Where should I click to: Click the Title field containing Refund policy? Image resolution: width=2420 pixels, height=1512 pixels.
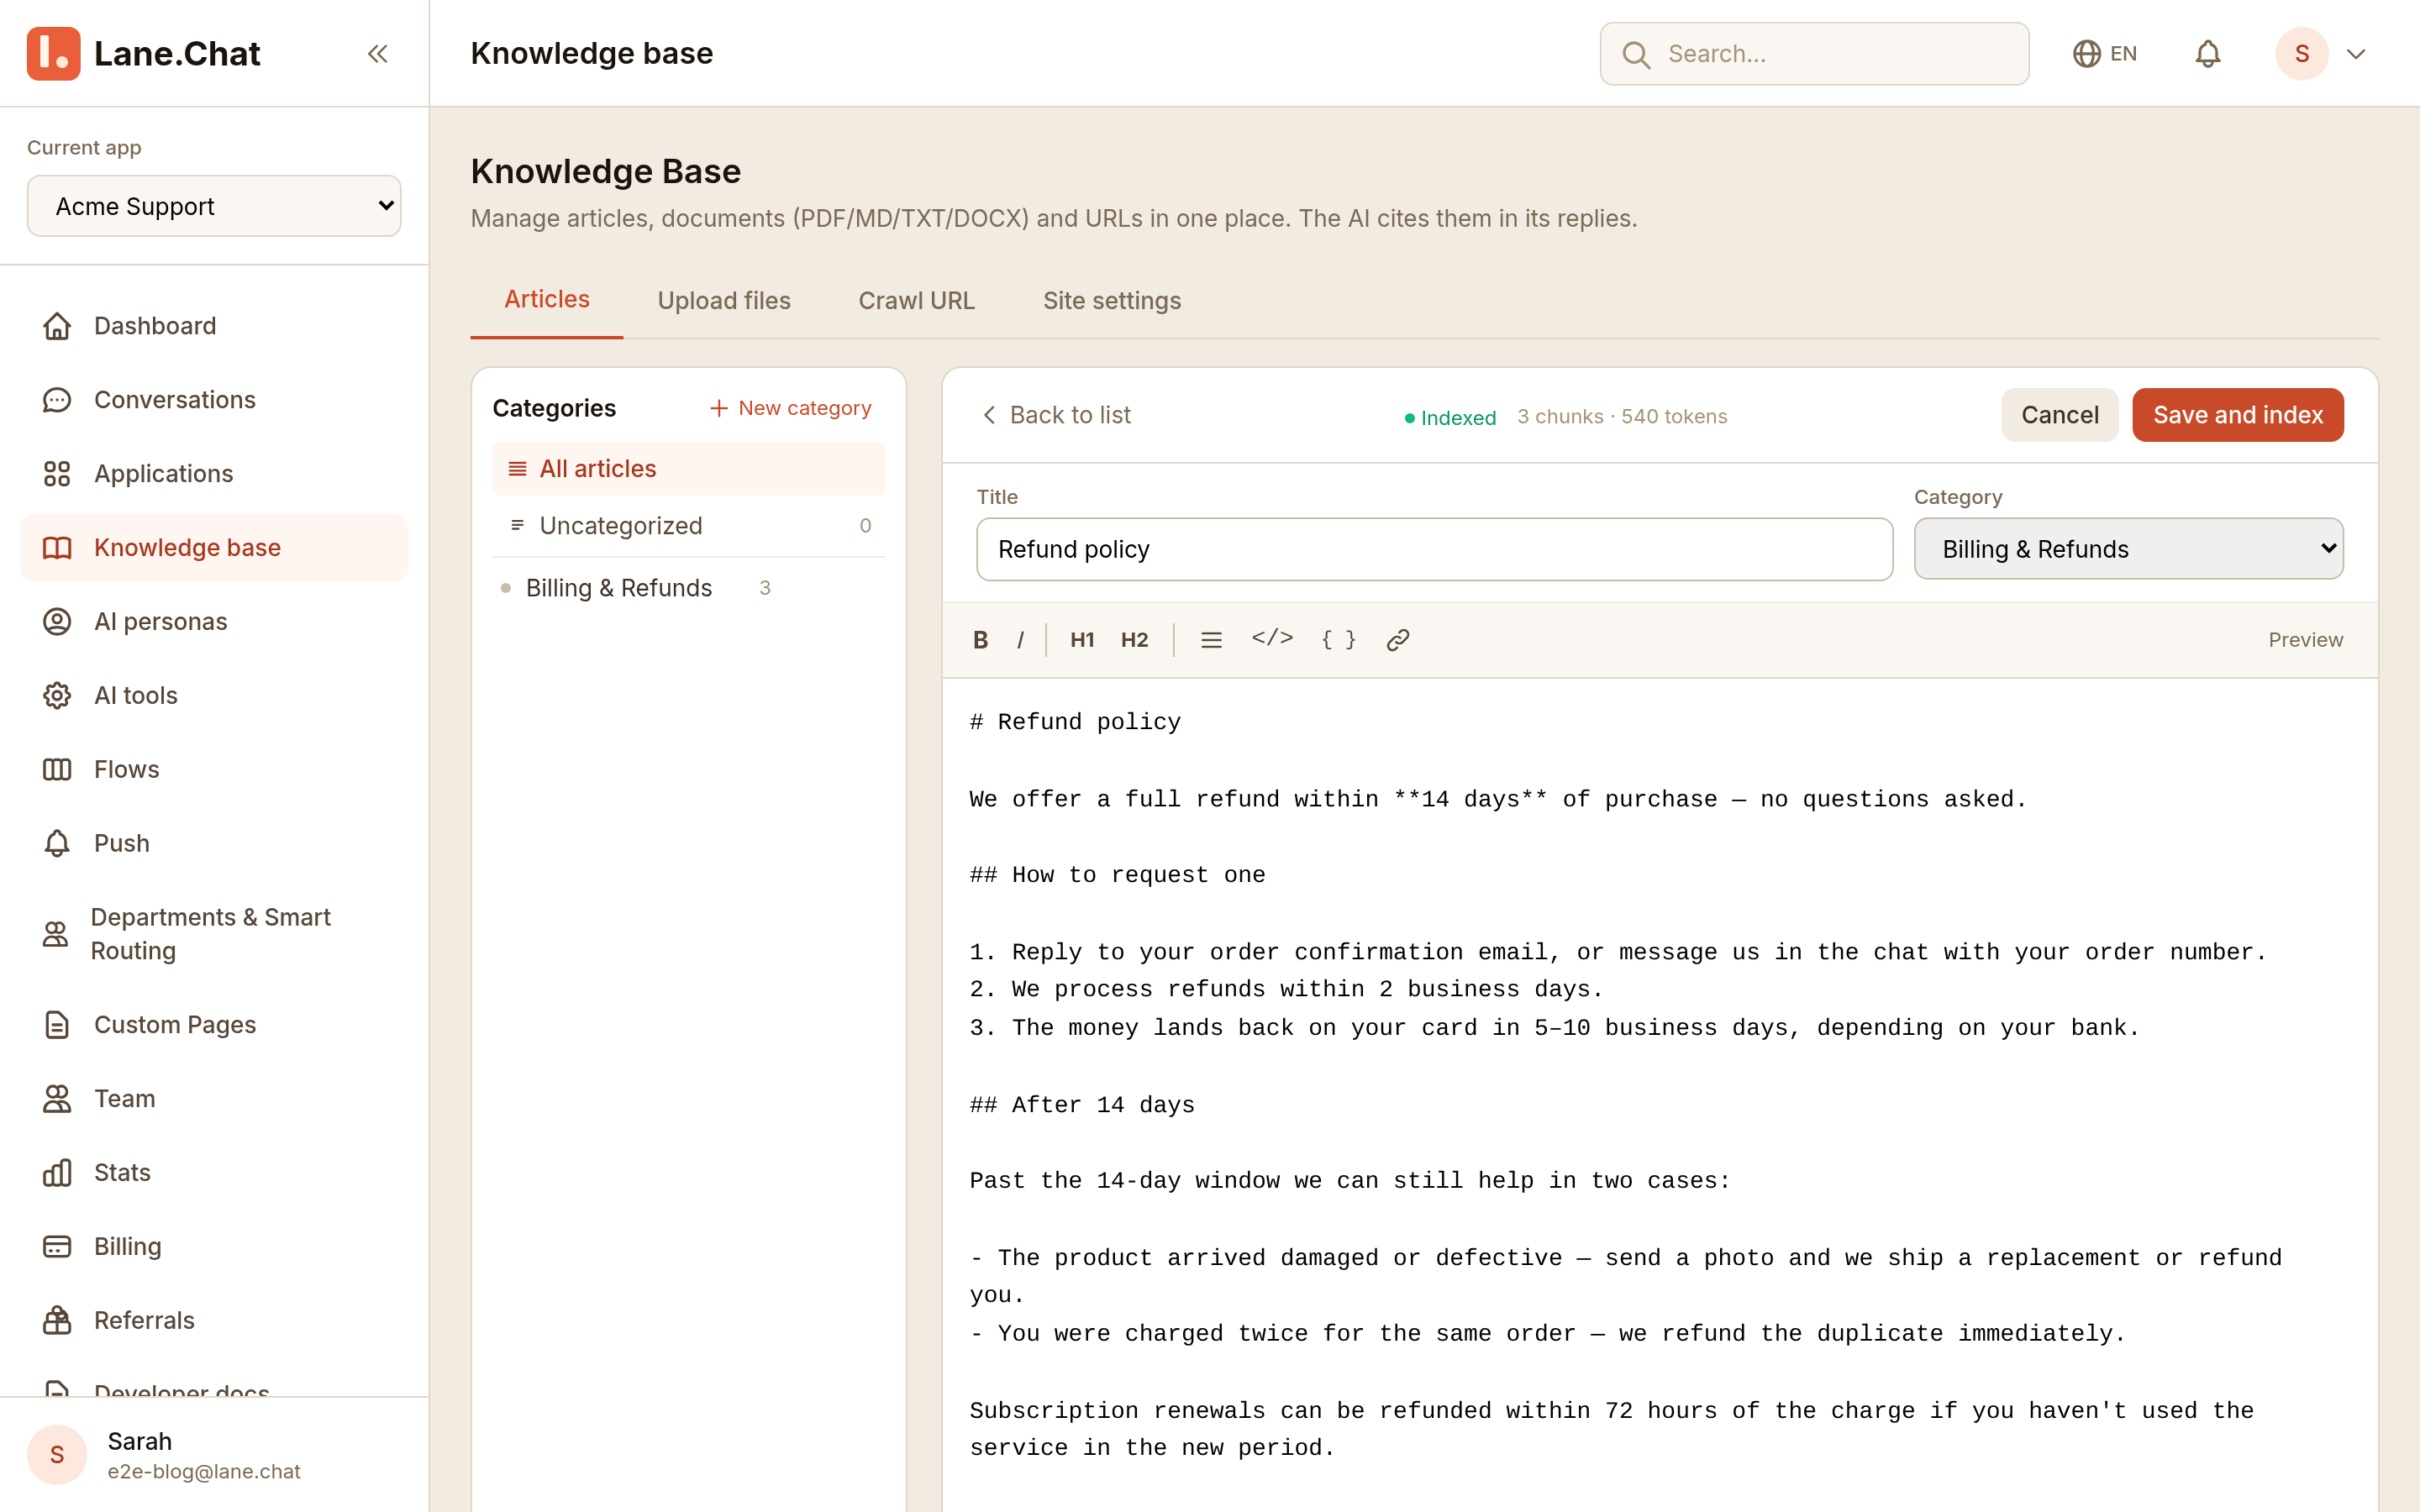click(x=1434, y=549)
